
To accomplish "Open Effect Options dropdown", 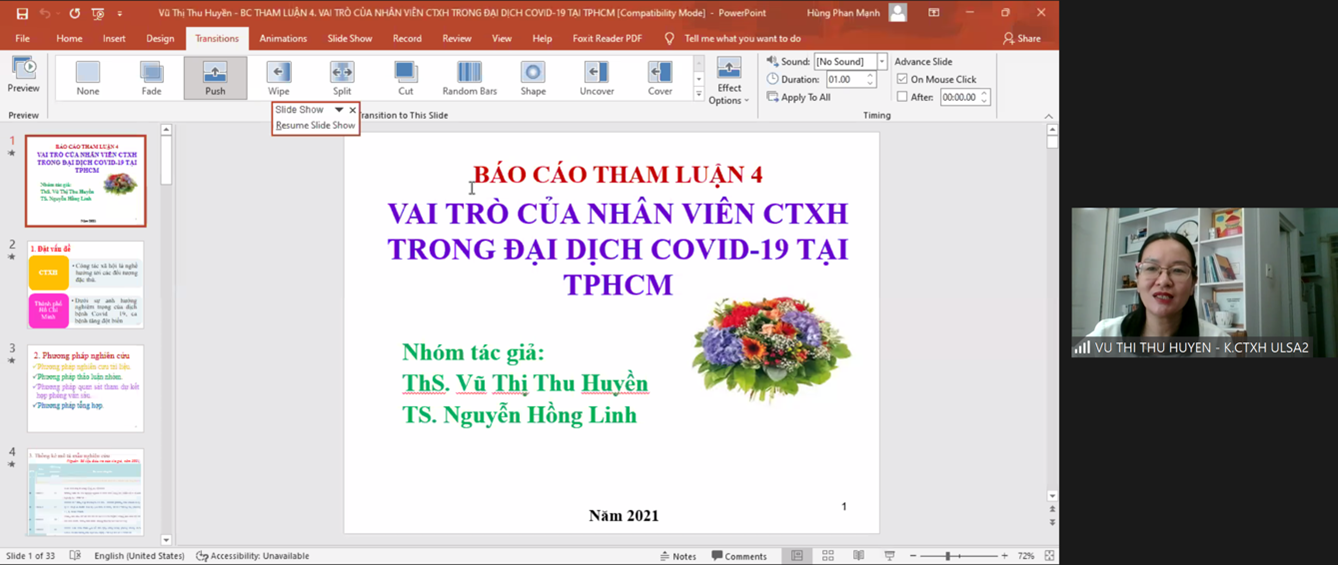I will point(728,81).
